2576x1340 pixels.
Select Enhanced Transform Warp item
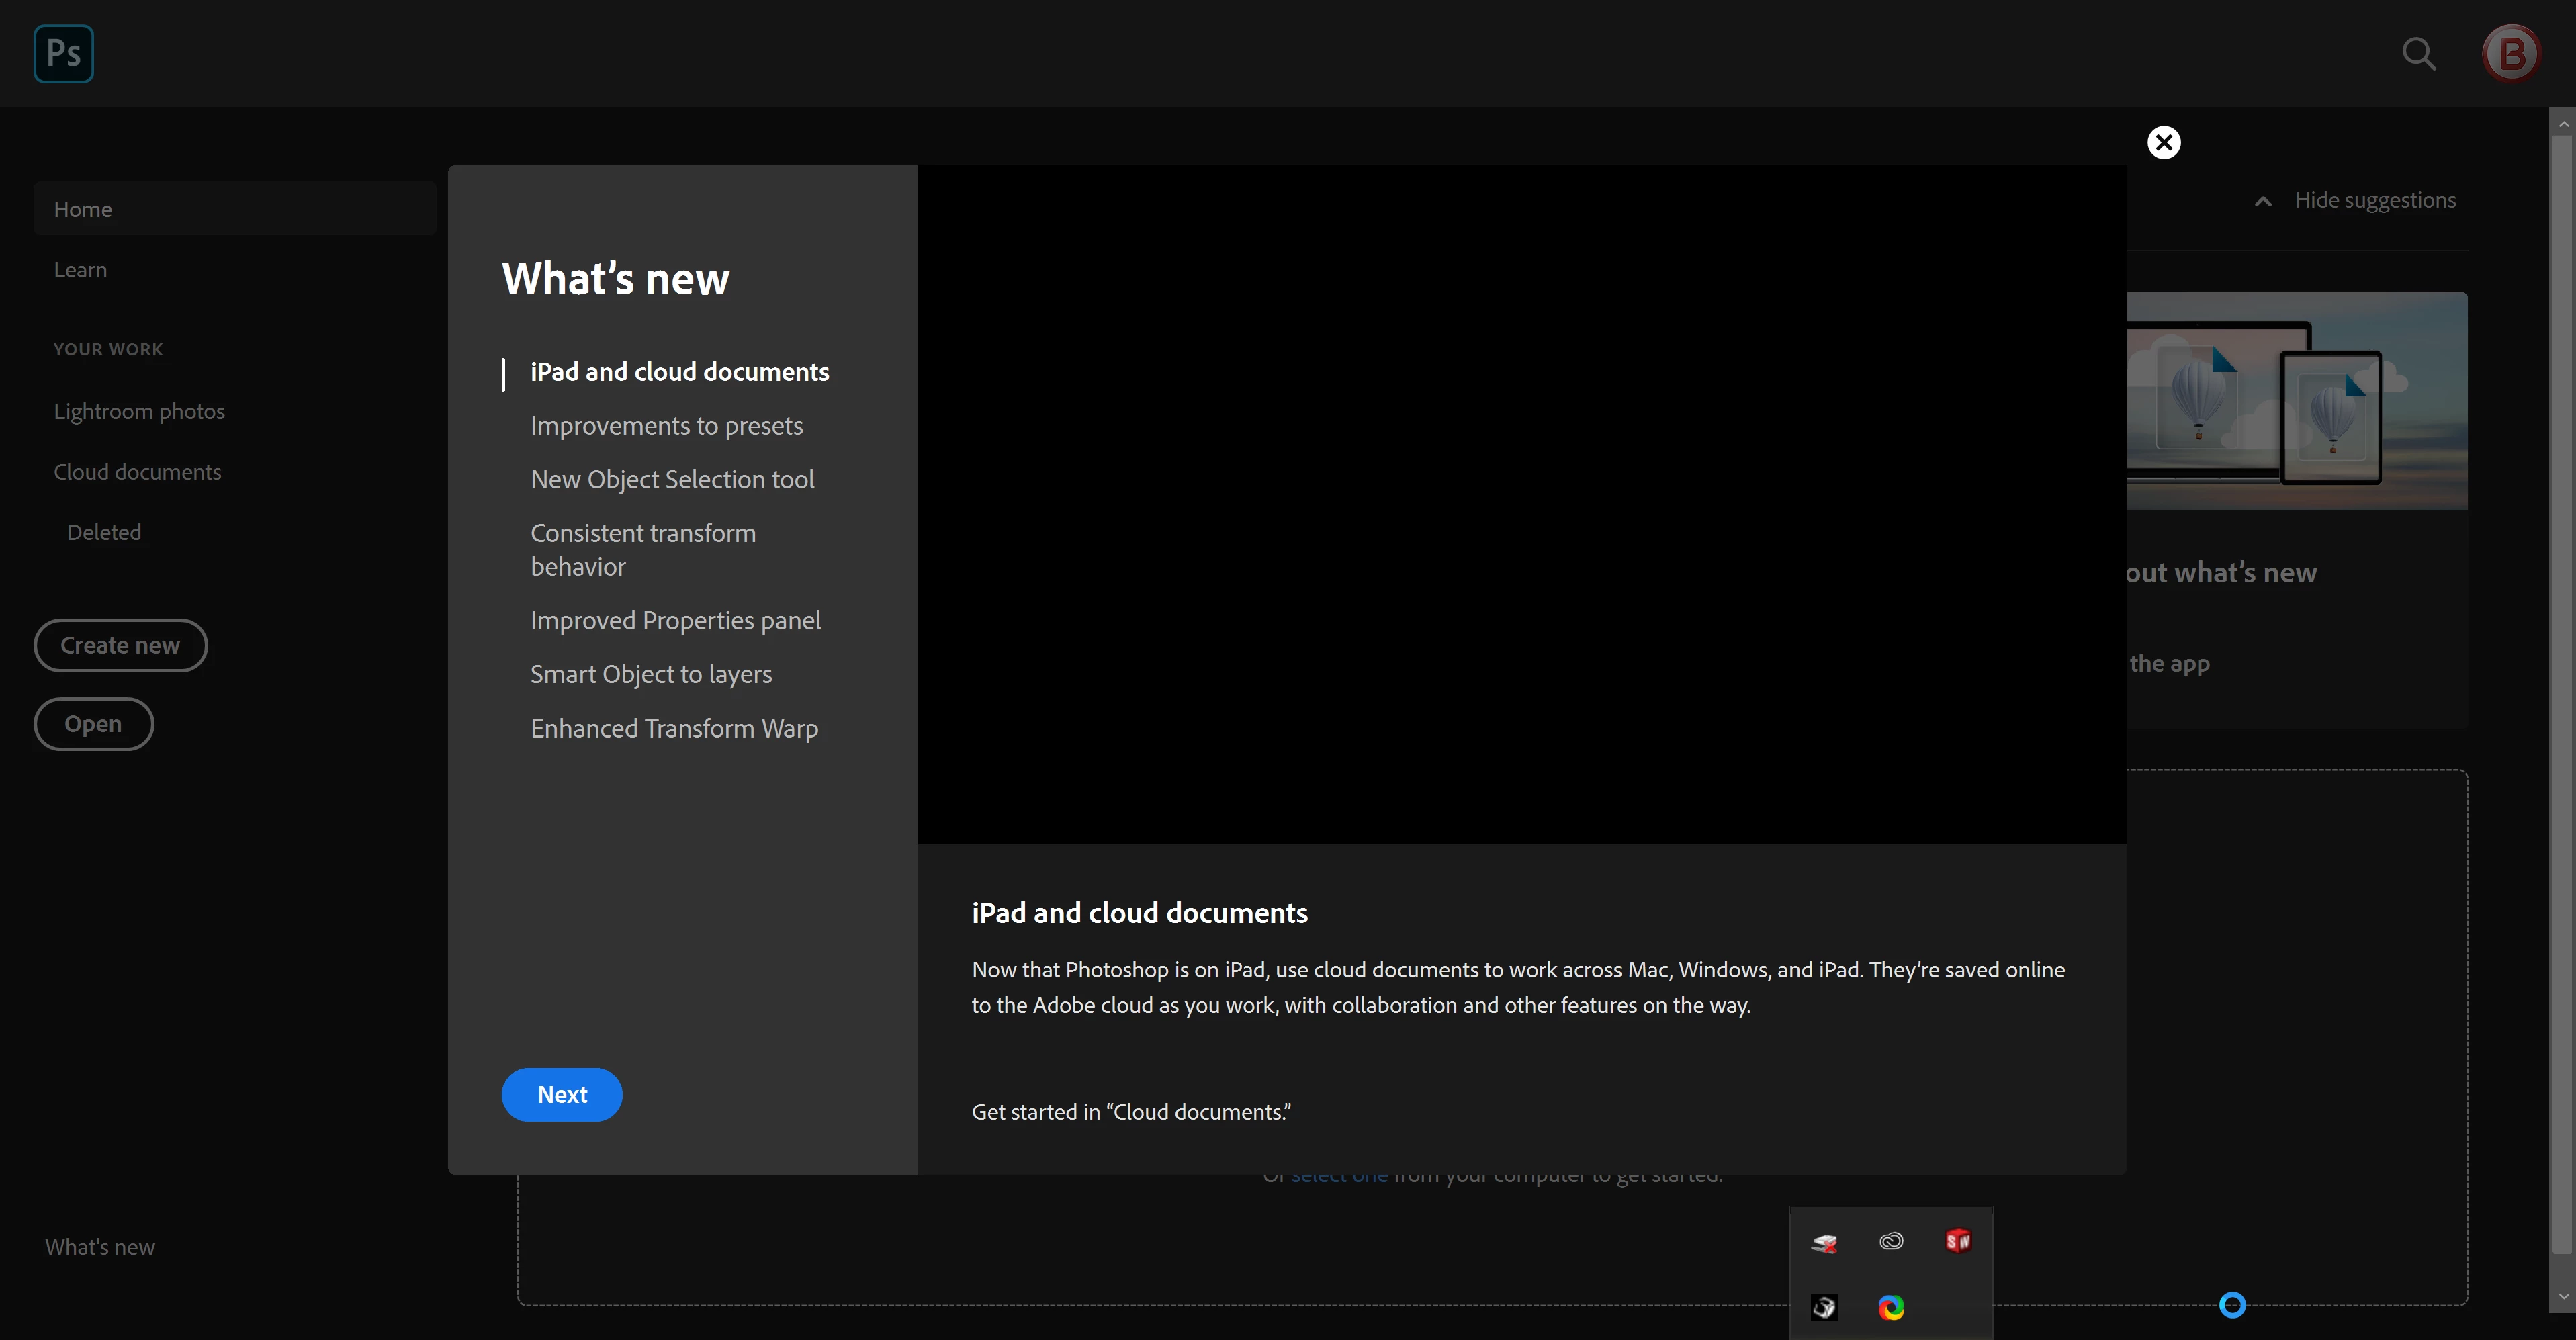point(674,729)
